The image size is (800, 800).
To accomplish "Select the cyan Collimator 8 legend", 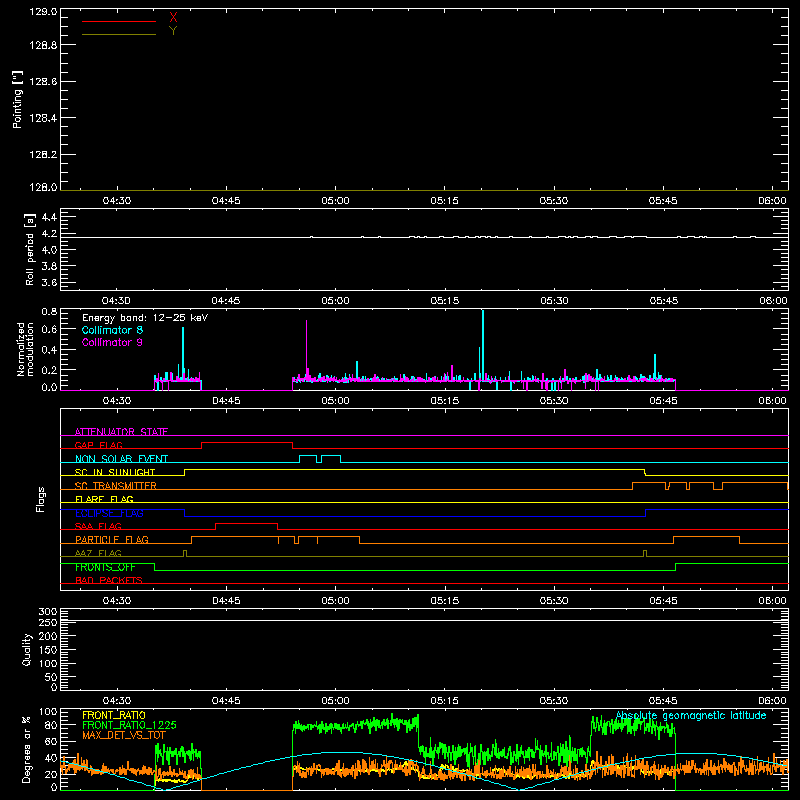I will coord(112,330).
